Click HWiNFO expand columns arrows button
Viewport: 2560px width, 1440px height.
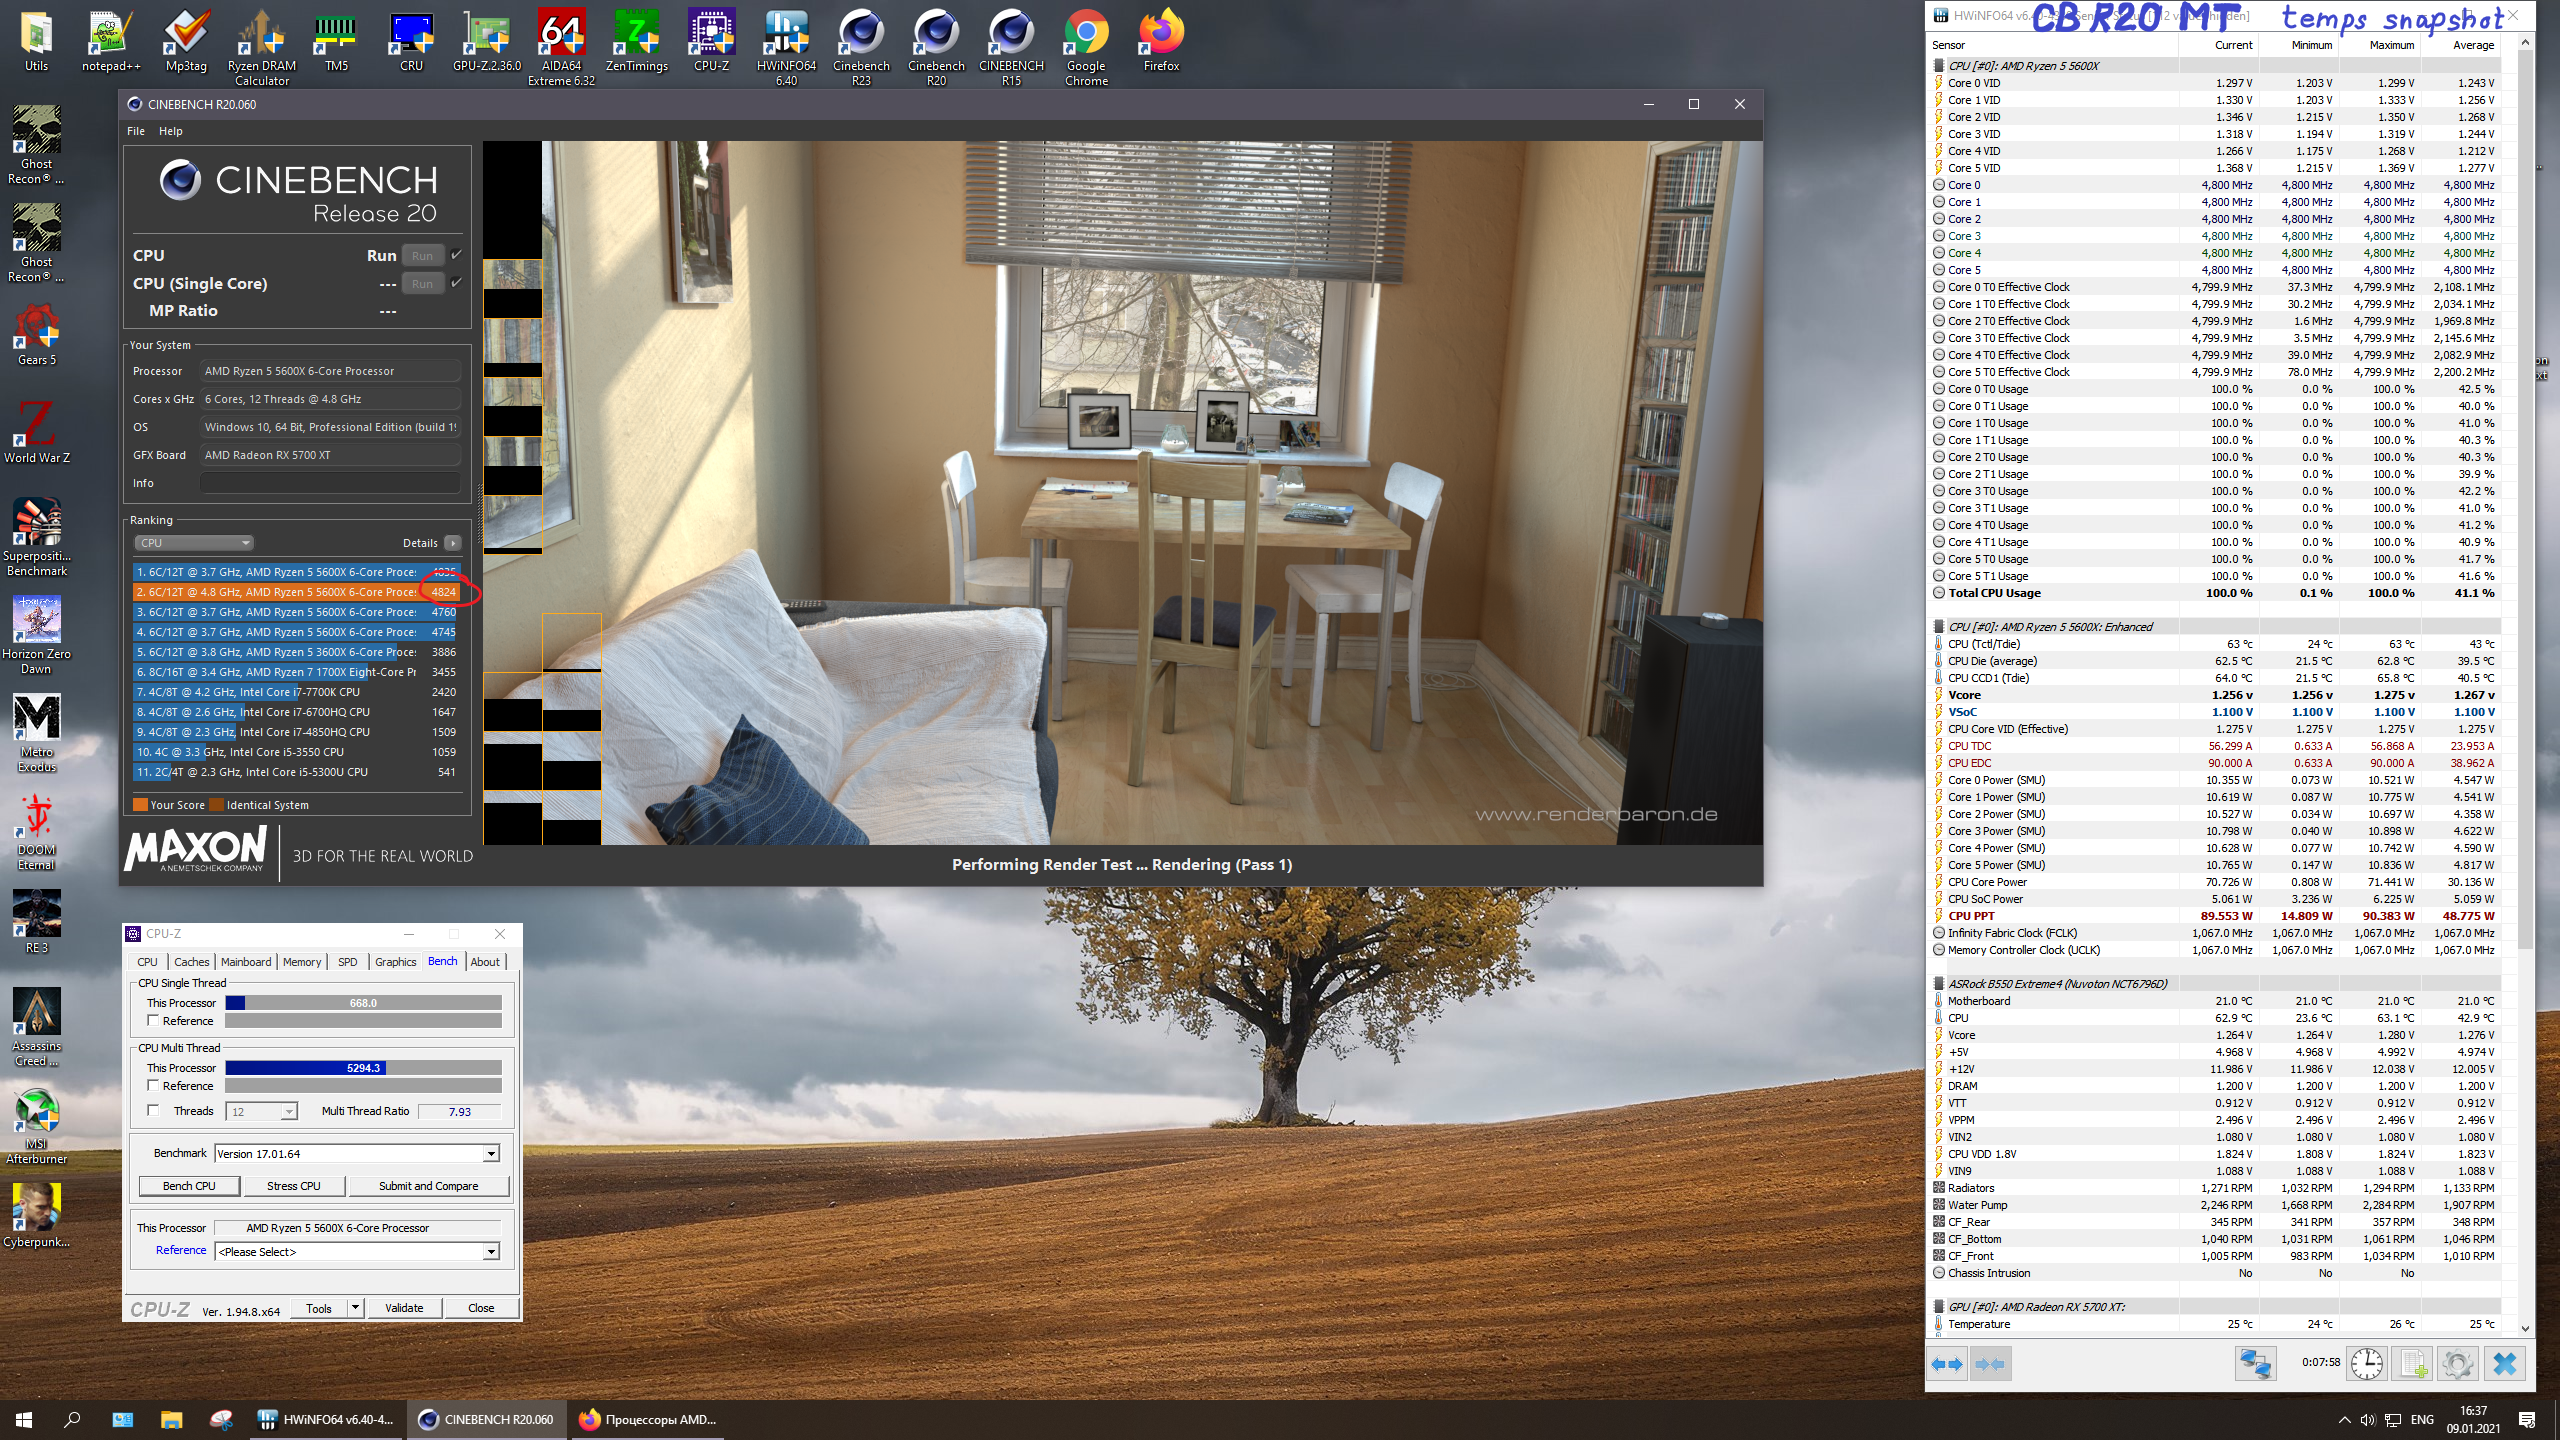pyautogui.click(x=1947, y=1364)
